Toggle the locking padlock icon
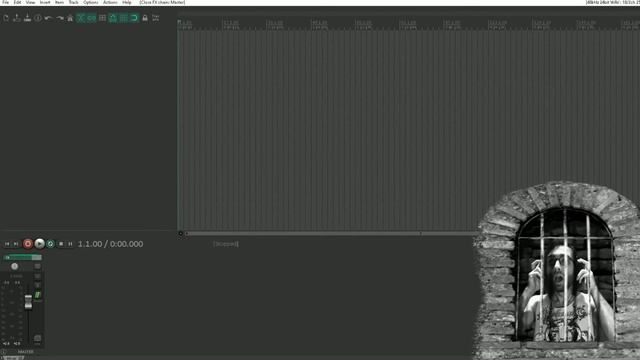The image size is (640, 360). pyautogui.click(x=145, y=18)
